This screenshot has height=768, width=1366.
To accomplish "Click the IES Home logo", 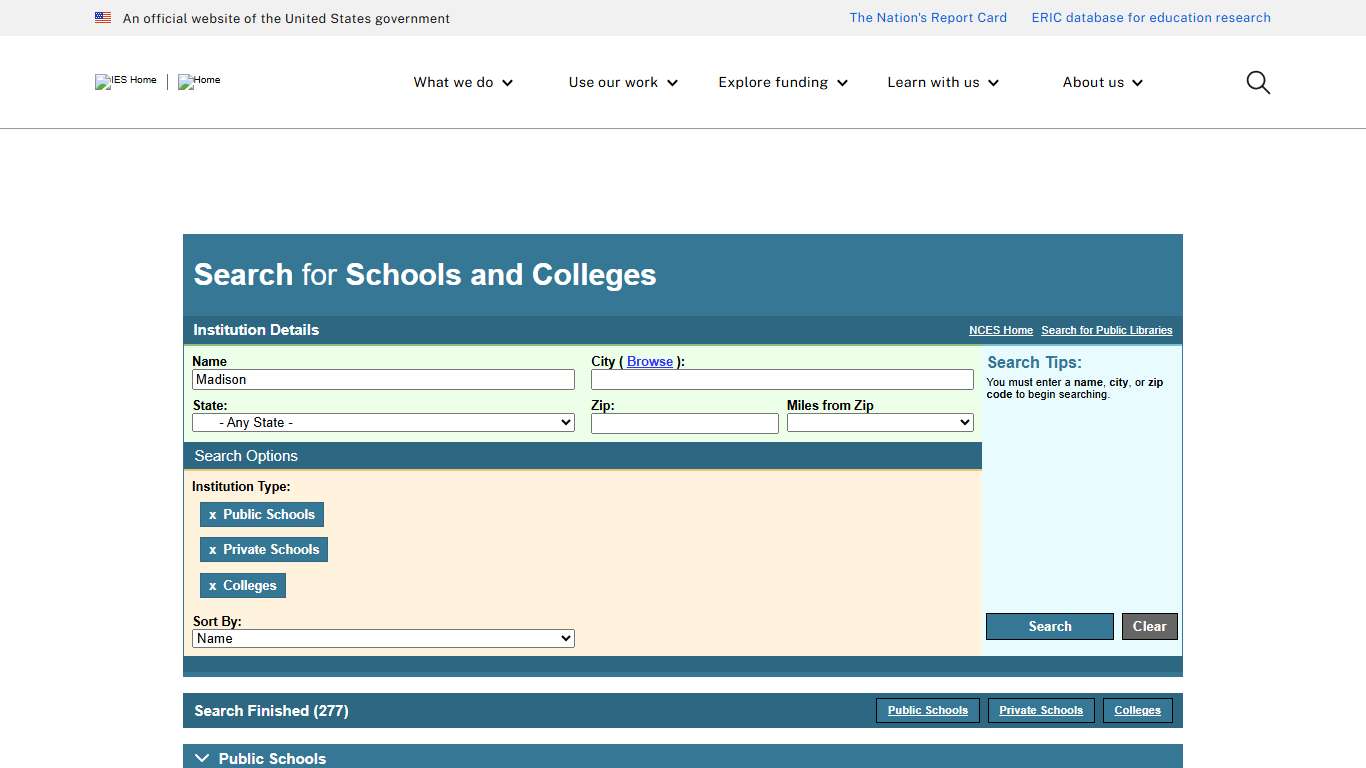I will [x=125, y=82].
